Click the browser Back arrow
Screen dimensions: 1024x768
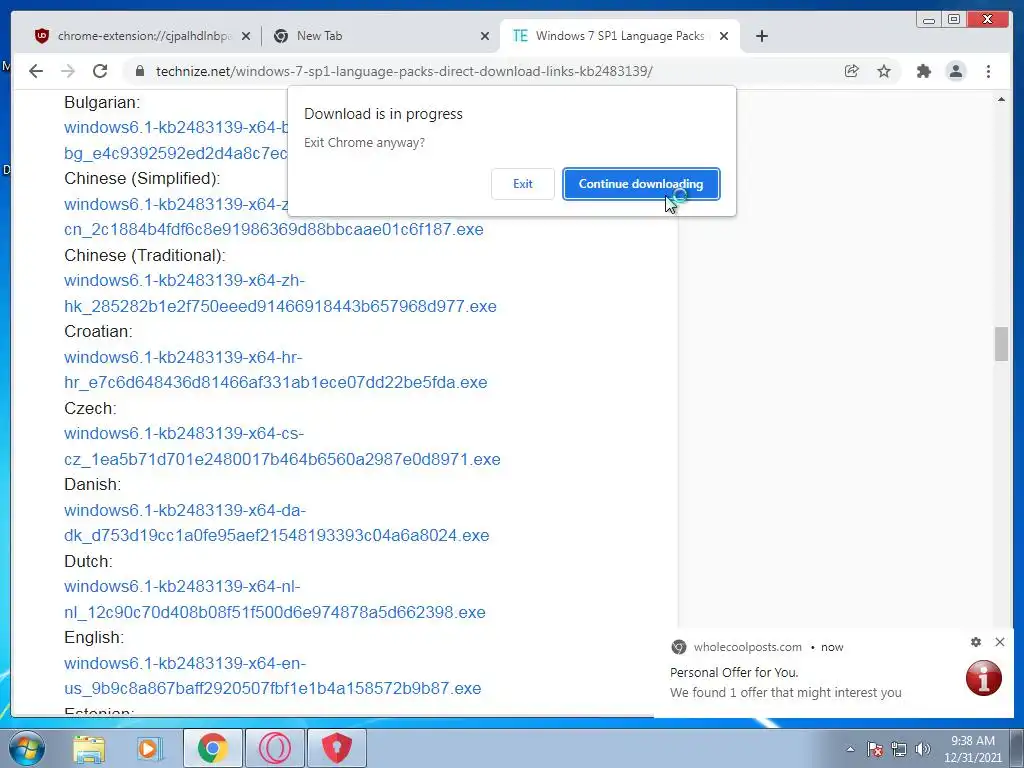click(x=36, y=71)
